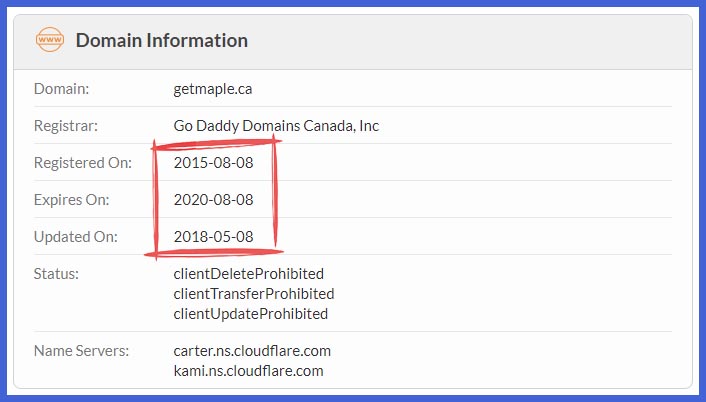Click the clientUpdateProhibited status
Screen dimensions: 706x402
250,314
